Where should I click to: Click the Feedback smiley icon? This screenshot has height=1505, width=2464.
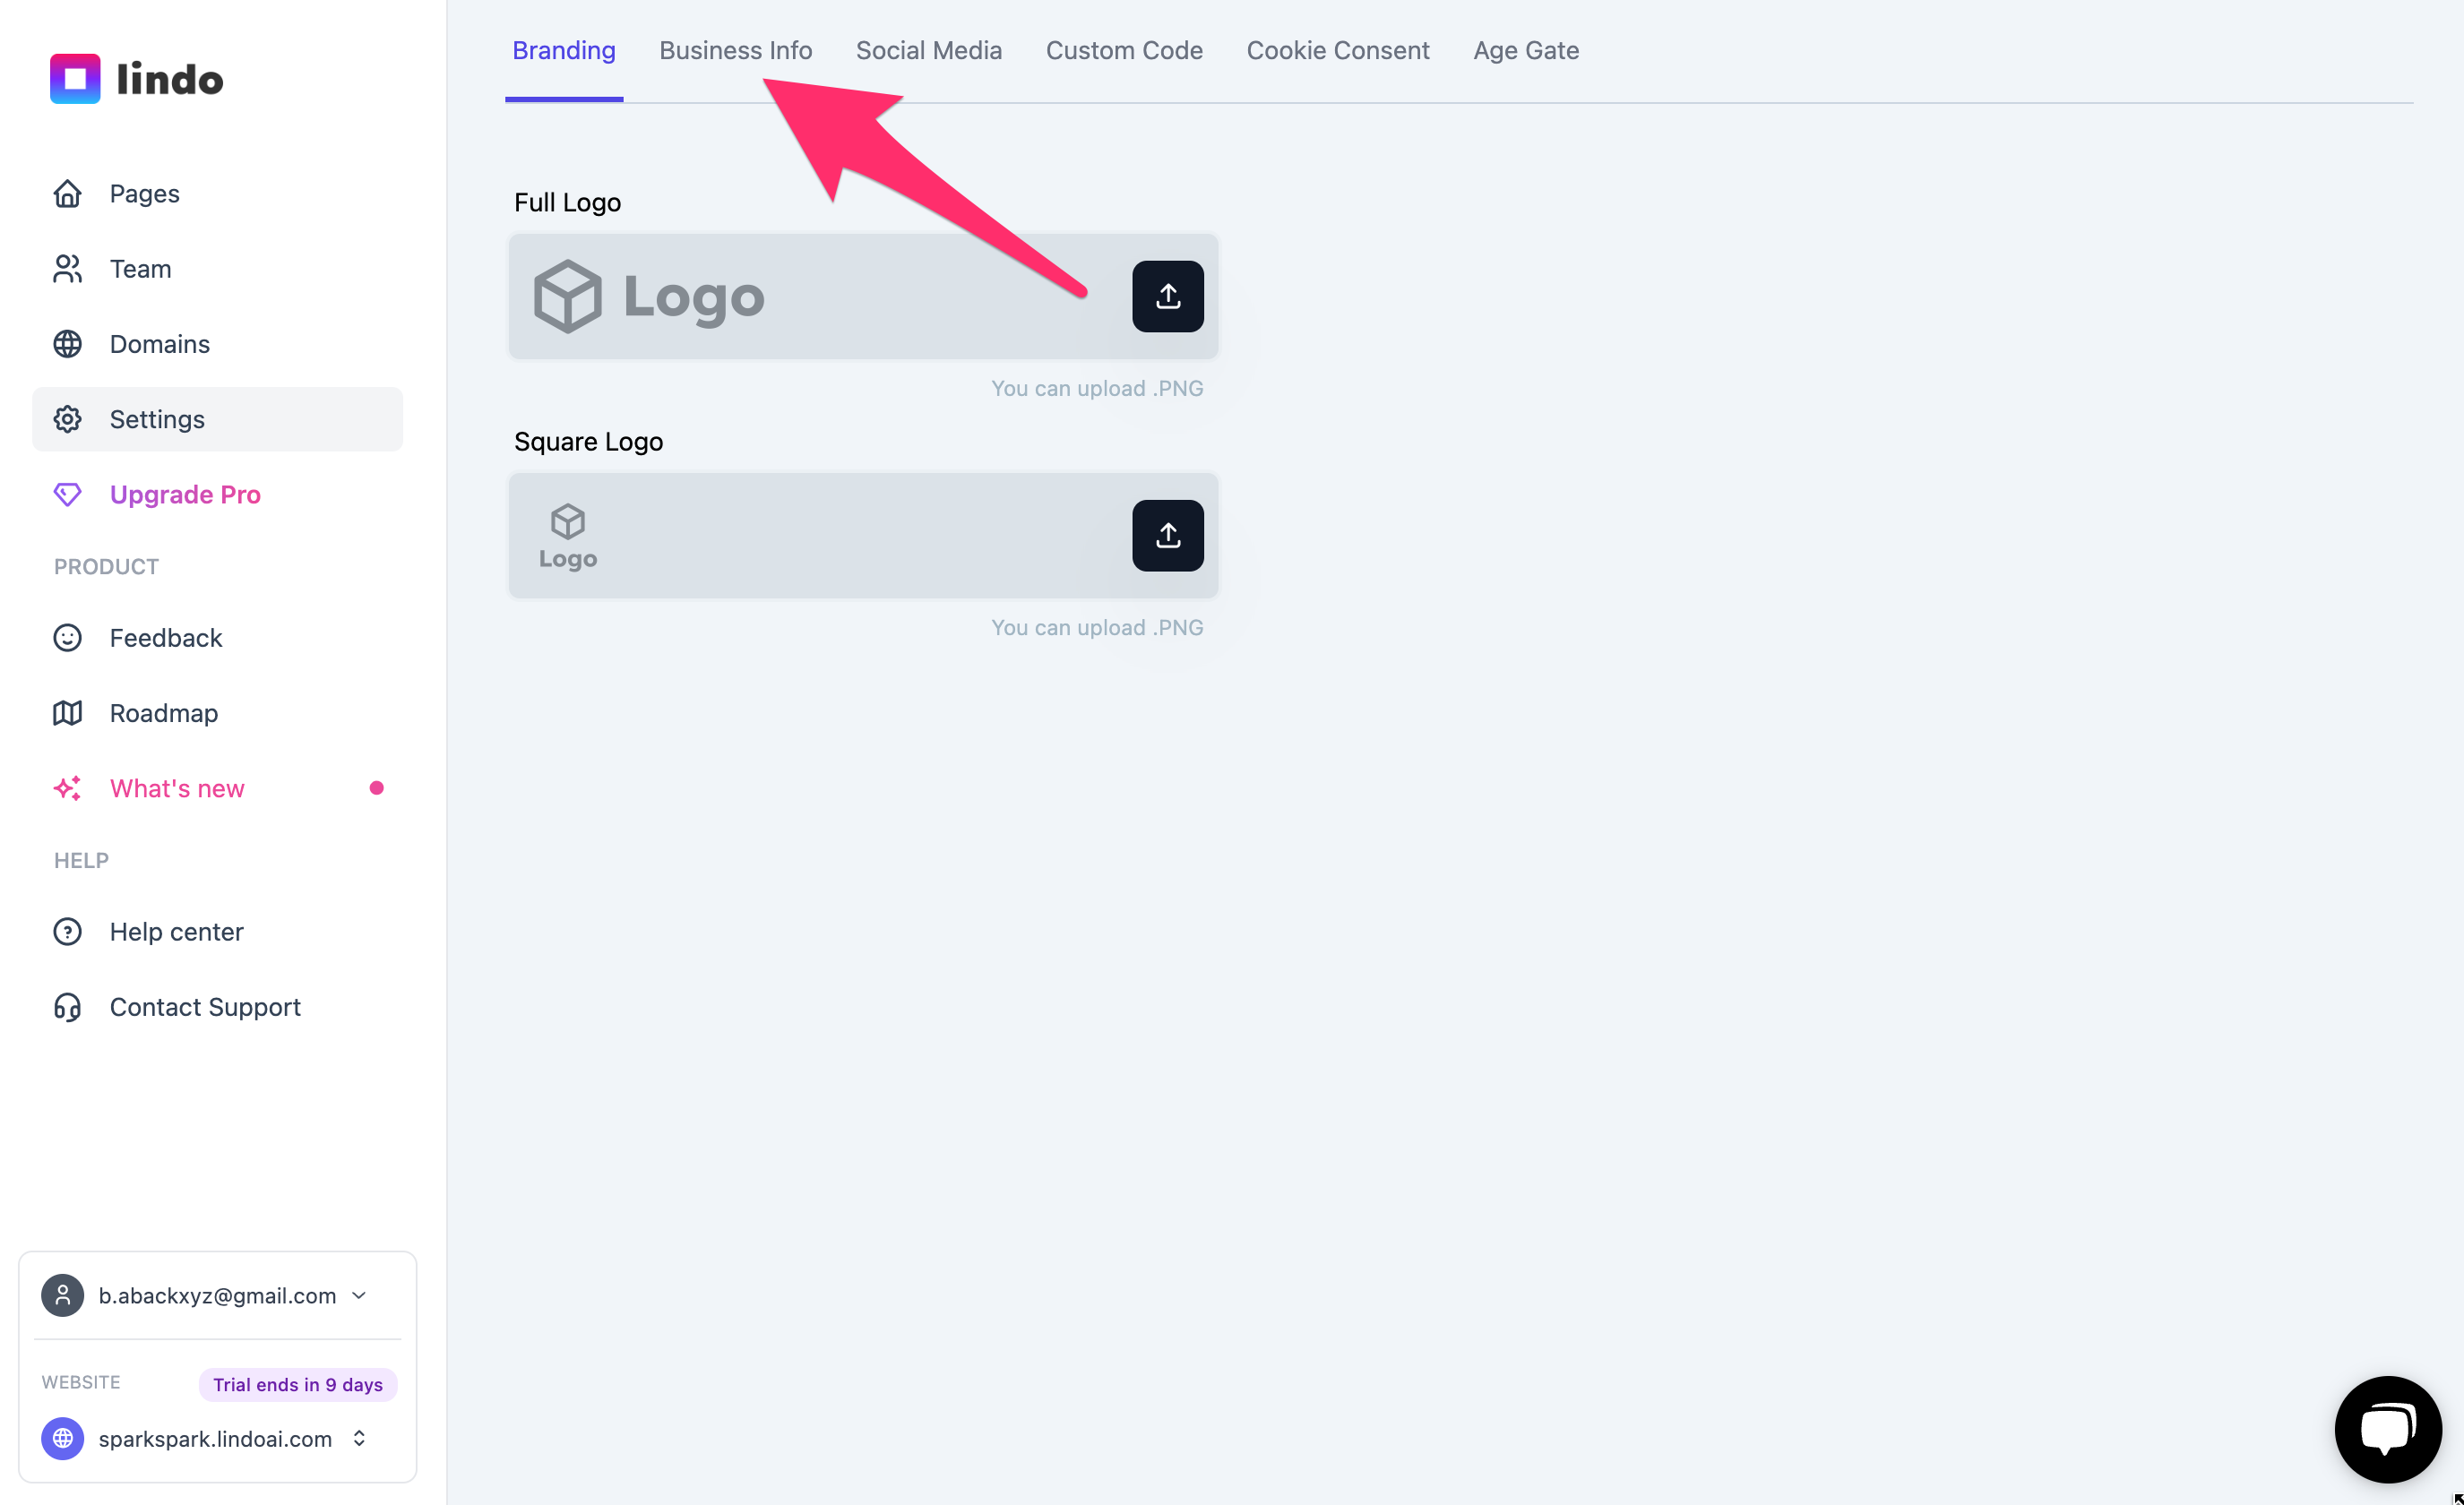67,638
